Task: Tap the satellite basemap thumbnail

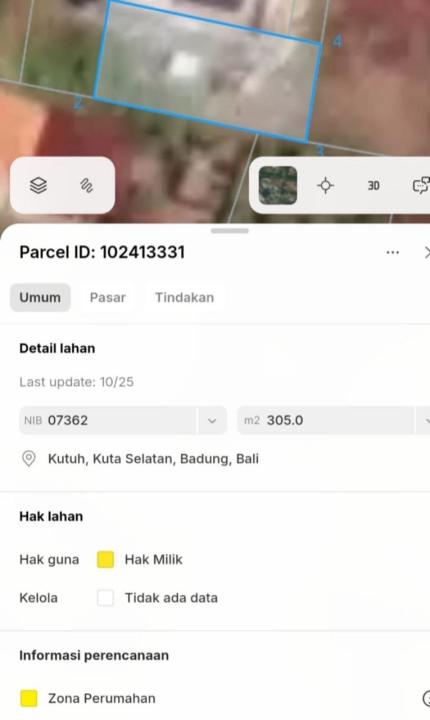Action: (278, 186)
